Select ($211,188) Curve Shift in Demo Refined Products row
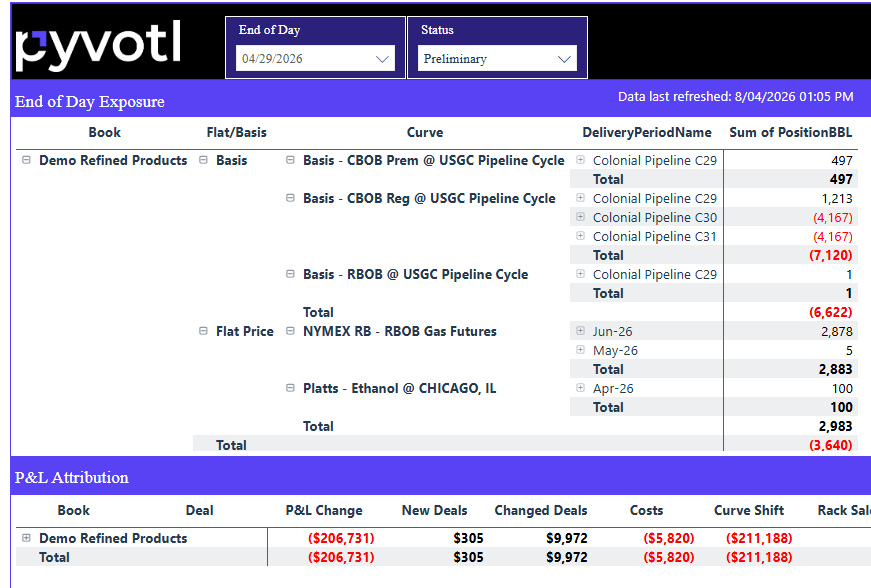871x588 pixels. 759,538
